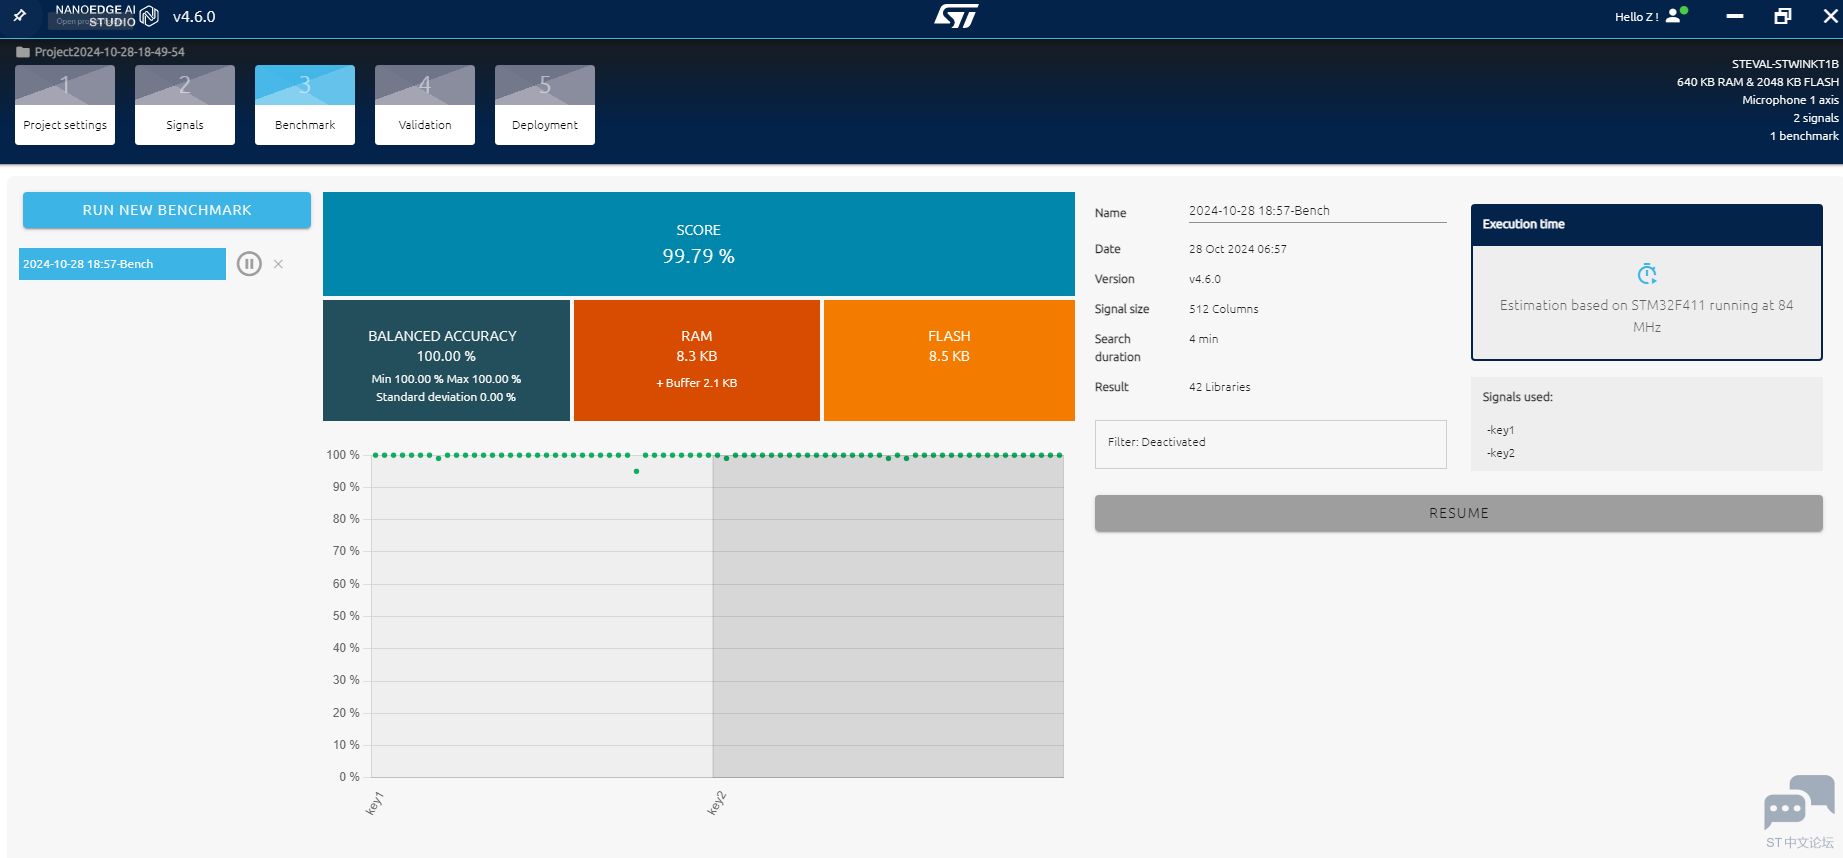Viewport: 1843px width, 858px height.
Task: Click the STM32F411 estimation text
Action: 1647,316
